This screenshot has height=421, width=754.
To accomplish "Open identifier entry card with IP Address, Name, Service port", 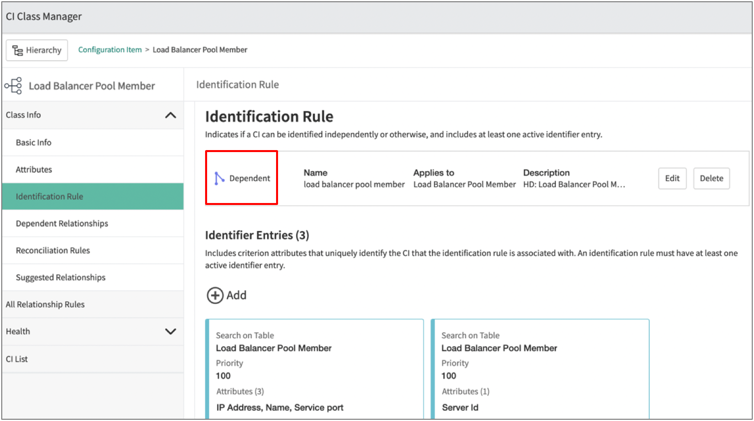I will (x=314, y=369).
